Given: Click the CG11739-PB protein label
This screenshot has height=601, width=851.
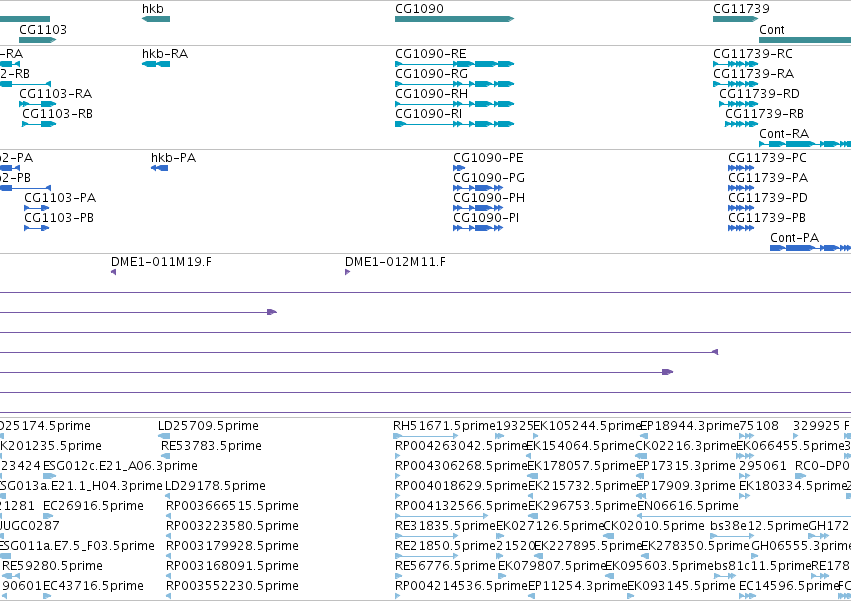Looking at the screenshot, I should [x=767, y=218].
